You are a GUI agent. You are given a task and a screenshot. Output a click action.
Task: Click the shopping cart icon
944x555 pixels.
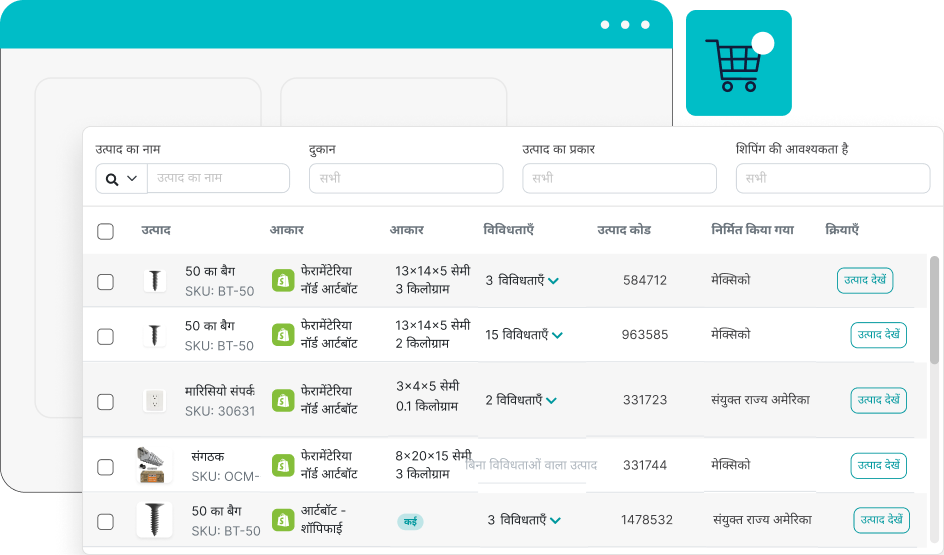click(x=735, y=64)
